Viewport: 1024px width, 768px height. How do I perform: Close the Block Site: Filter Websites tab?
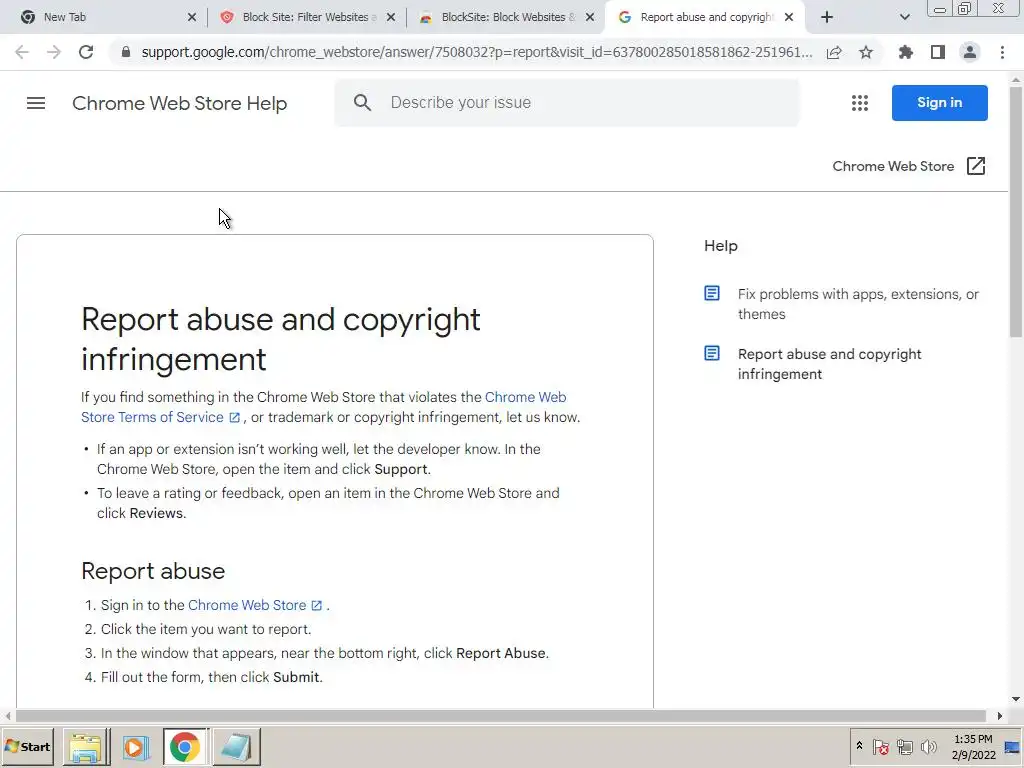391,17
